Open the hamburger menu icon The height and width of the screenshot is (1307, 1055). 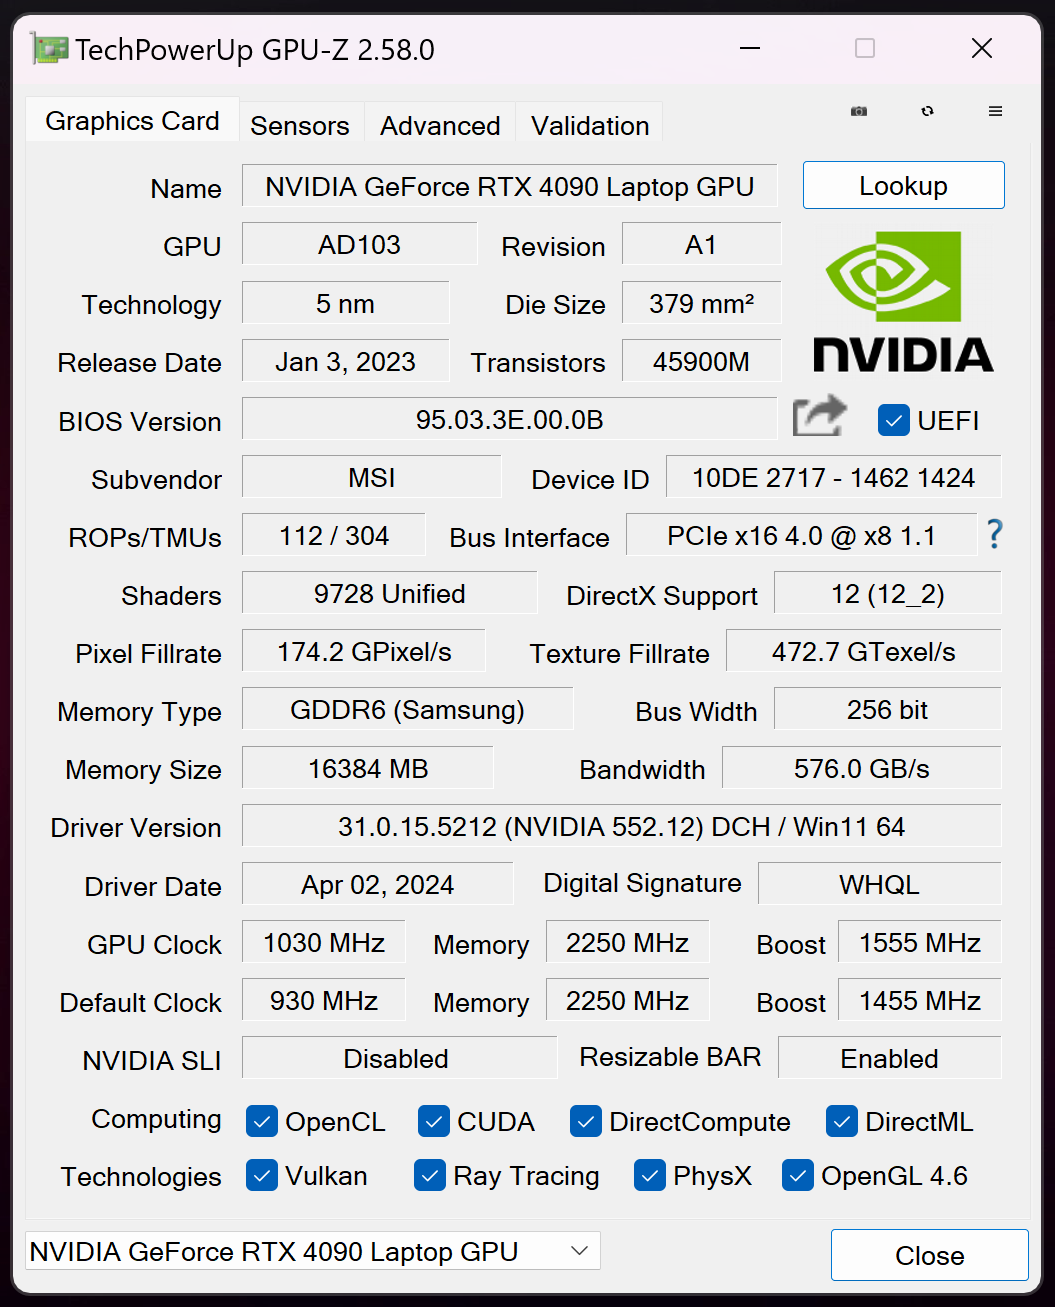pos(995,111)
